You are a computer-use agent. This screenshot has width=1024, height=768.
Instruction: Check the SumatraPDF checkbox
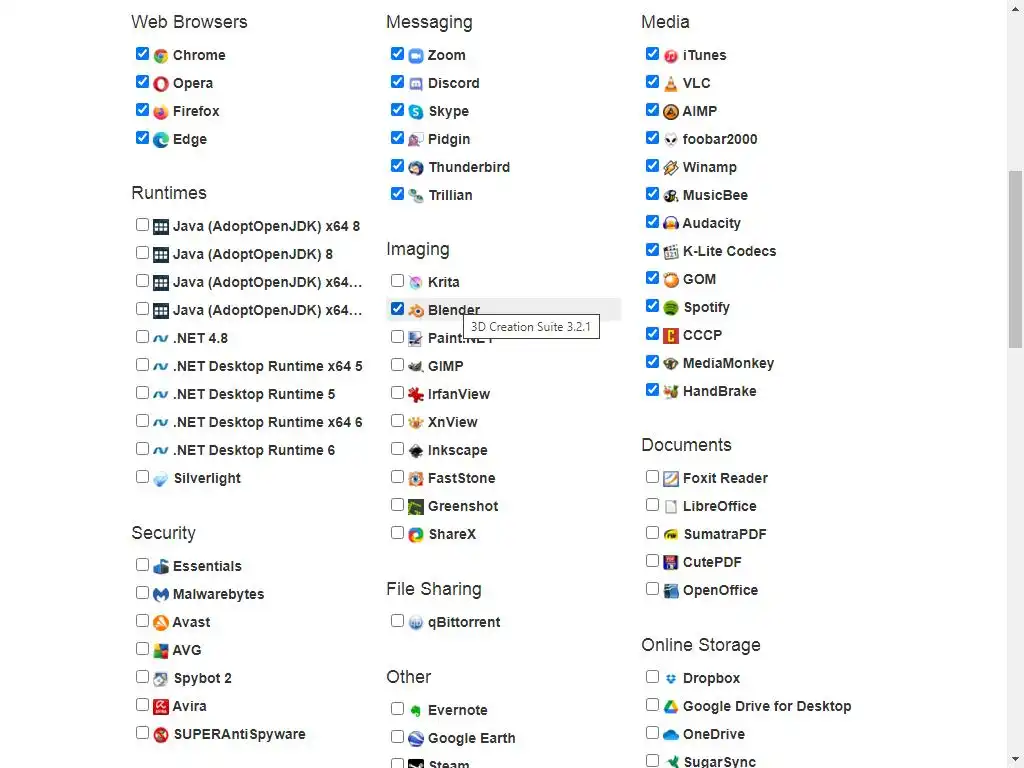652,533
